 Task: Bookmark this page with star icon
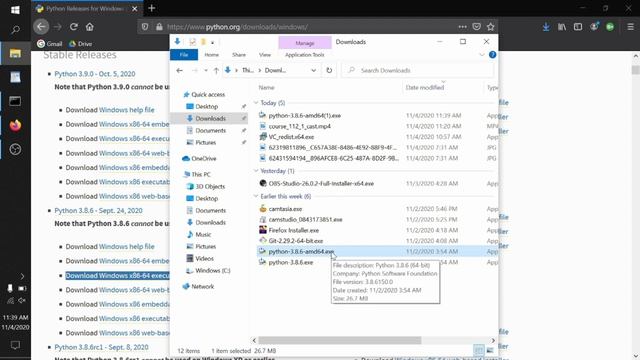tap(491, 27)
